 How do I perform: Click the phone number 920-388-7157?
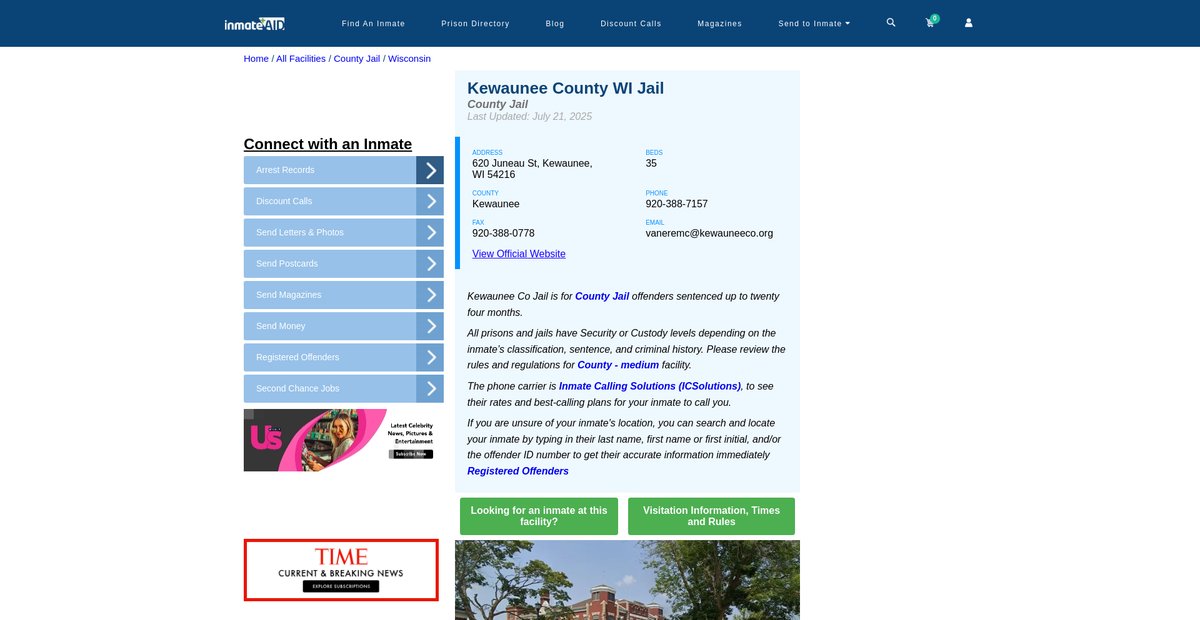click(x=677, y=204)
